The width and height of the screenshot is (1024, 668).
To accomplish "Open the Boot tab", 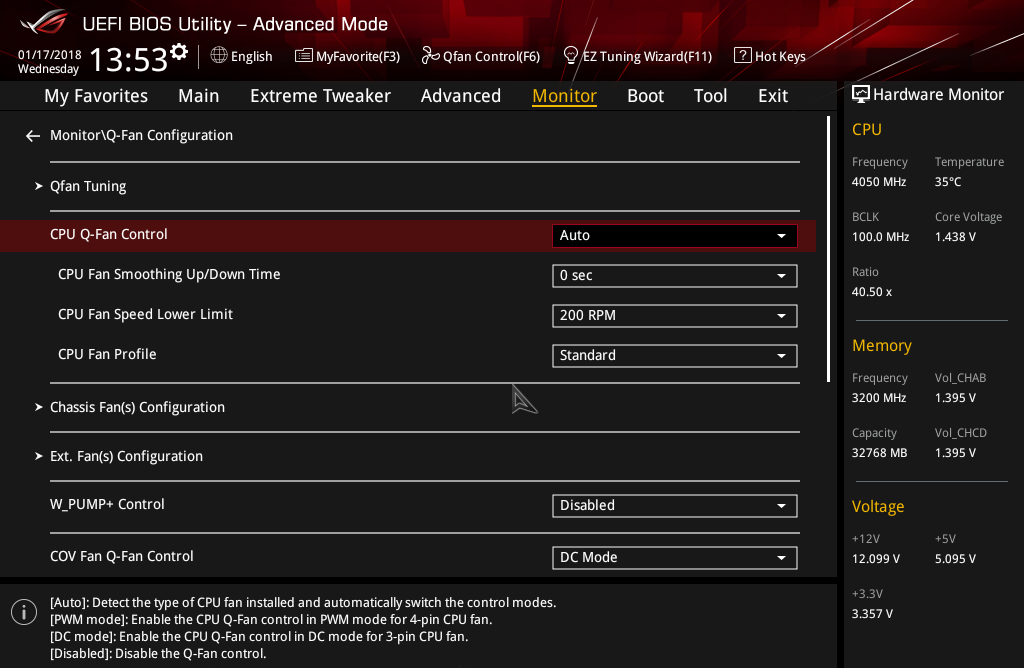I will pyautogui.click(x=645, y=96).
